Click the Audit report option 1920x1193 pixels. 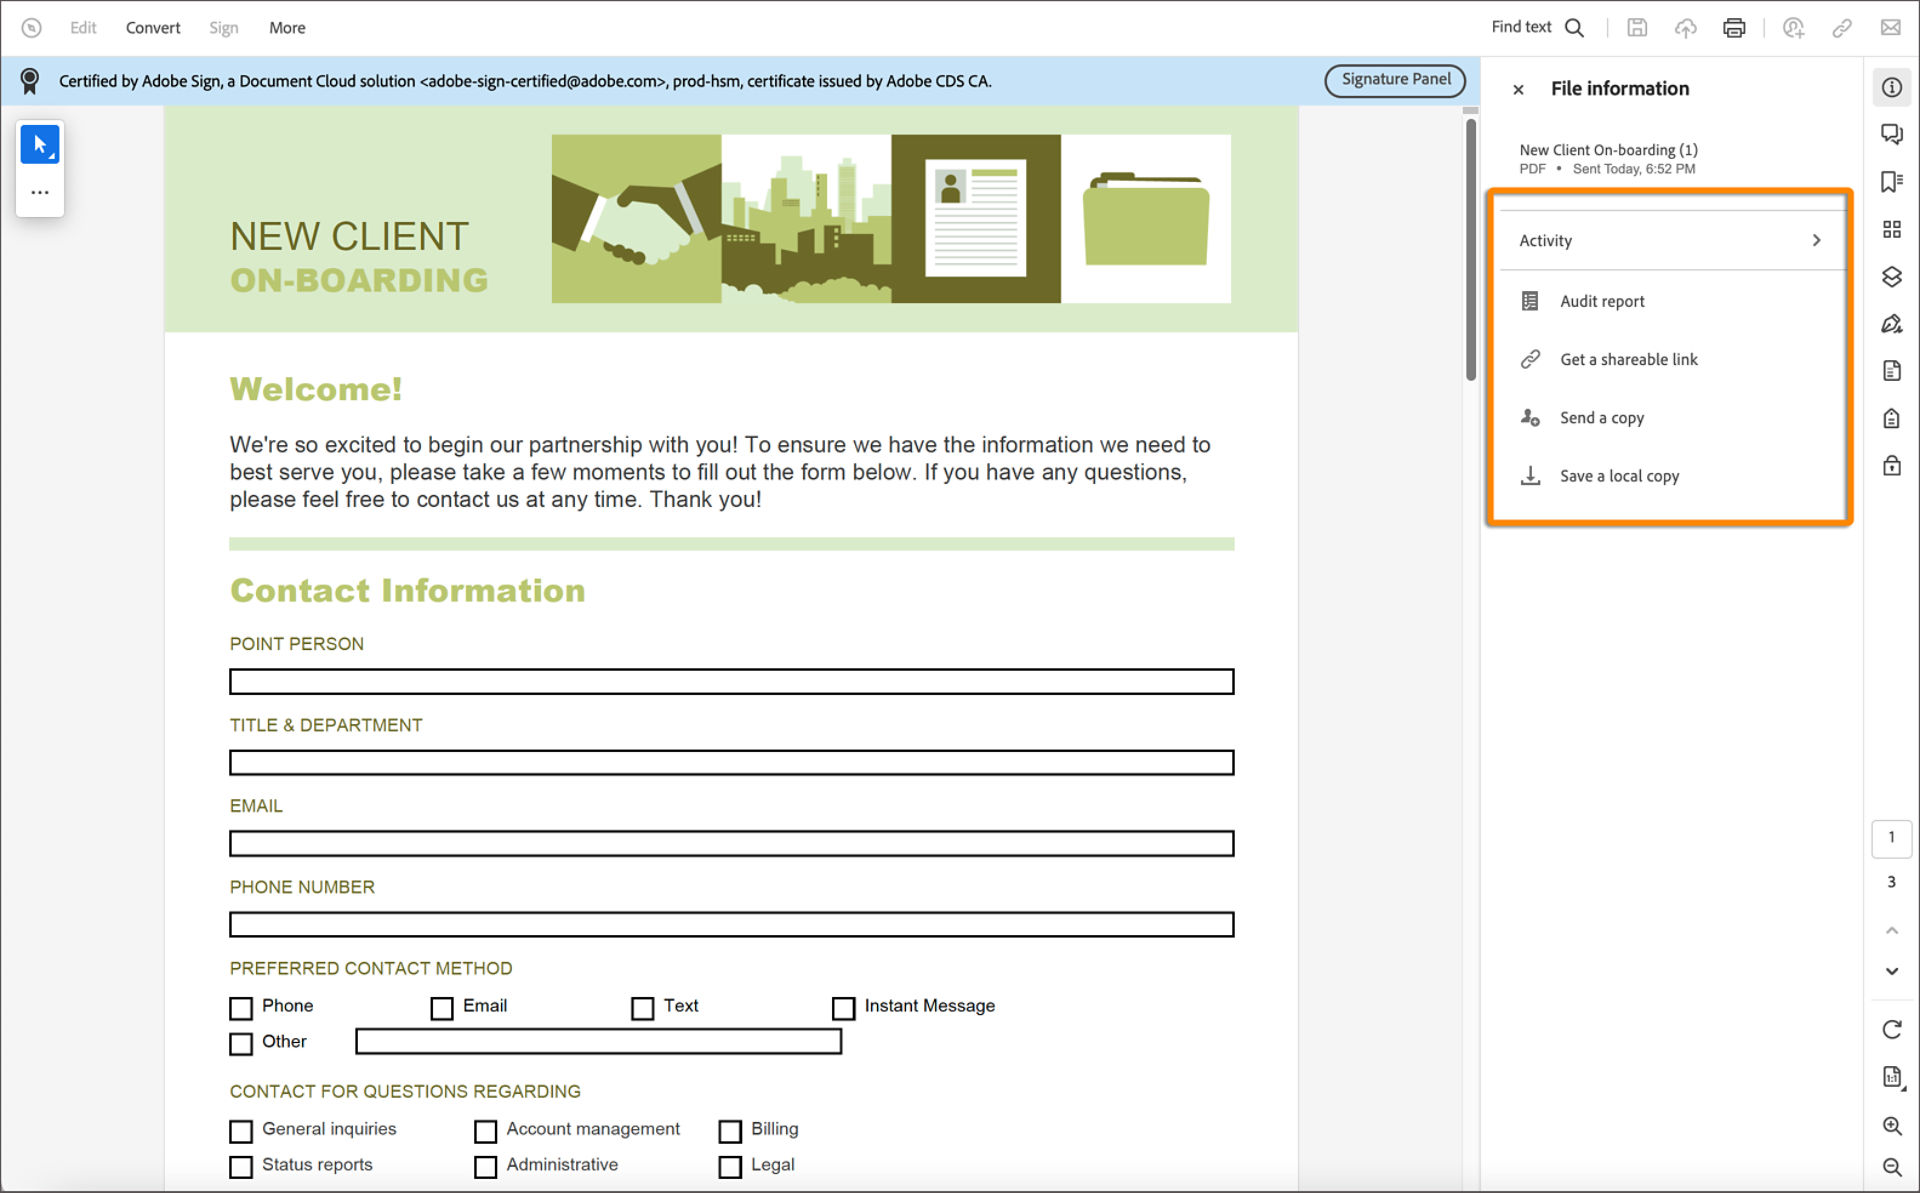coord(1601,300)
